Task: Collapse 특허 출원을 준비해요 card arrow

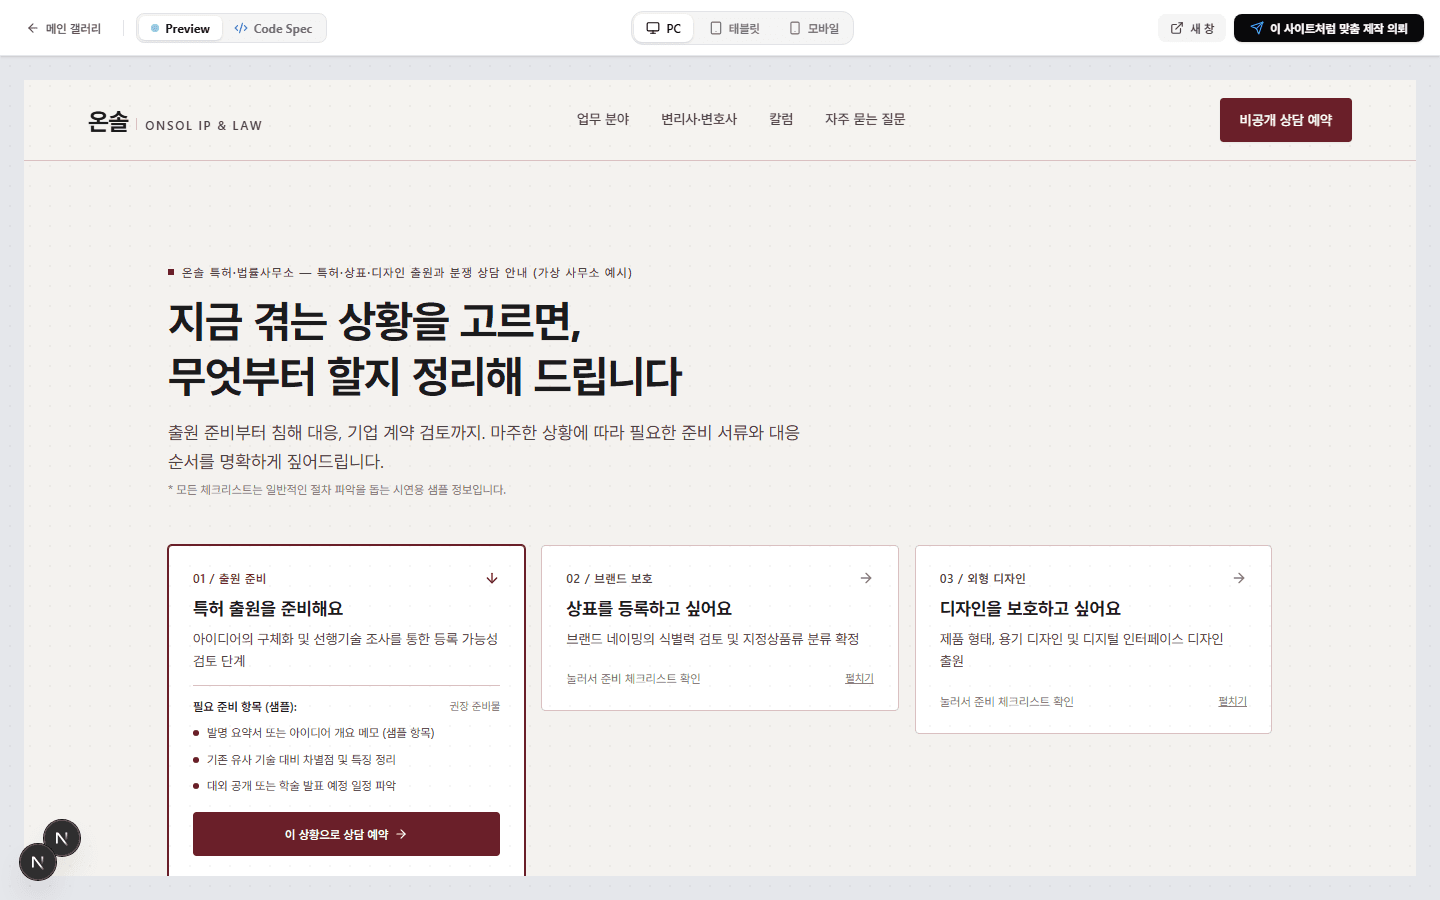Action: 492,578
